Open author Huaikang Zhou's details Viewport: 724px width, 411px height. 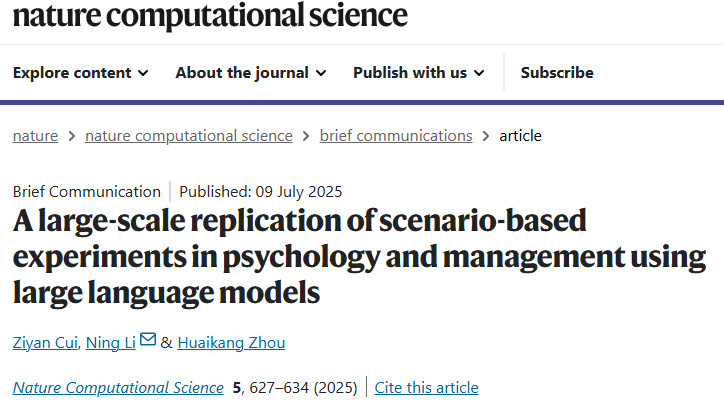(x=231, y=343)
